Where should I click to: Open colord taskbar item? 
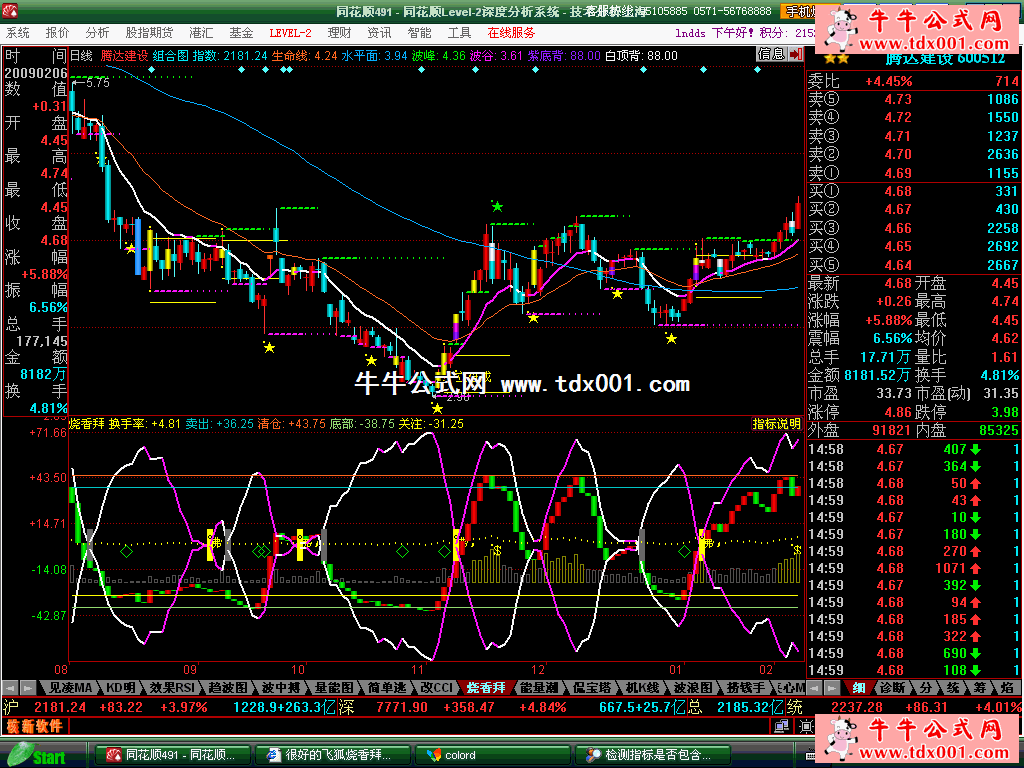[x=492, y=755]
